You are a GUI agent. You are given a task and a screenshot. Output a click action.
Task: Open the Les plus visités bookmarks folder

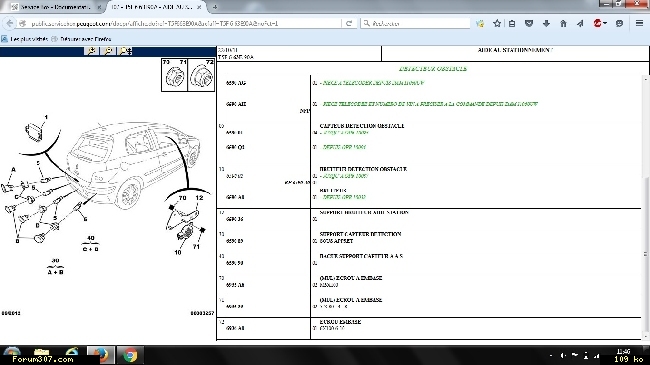point(25,39)
